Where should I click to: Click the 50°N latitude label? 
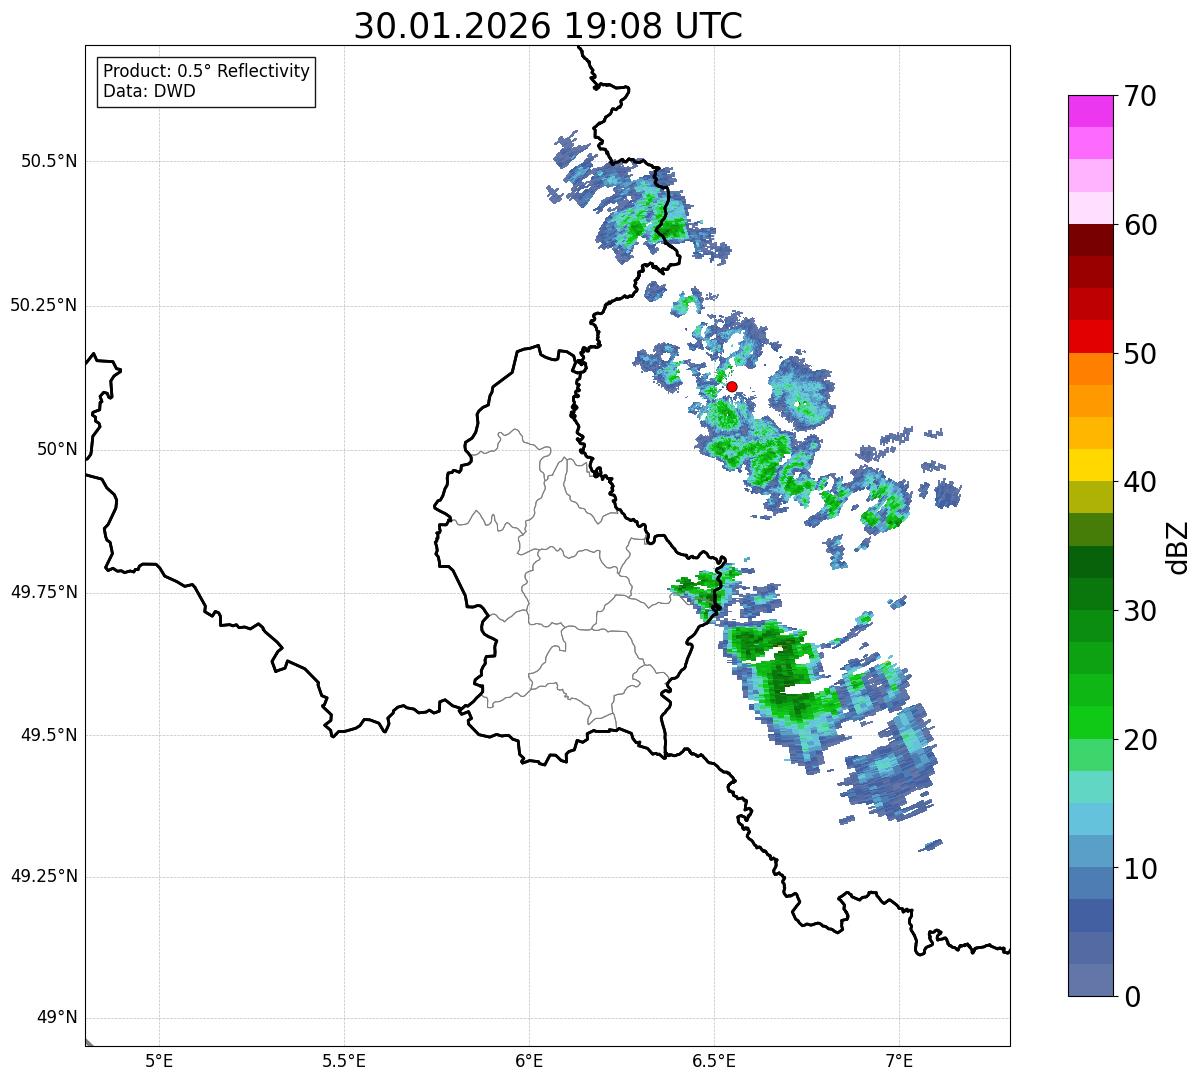[x=57, y=449]
